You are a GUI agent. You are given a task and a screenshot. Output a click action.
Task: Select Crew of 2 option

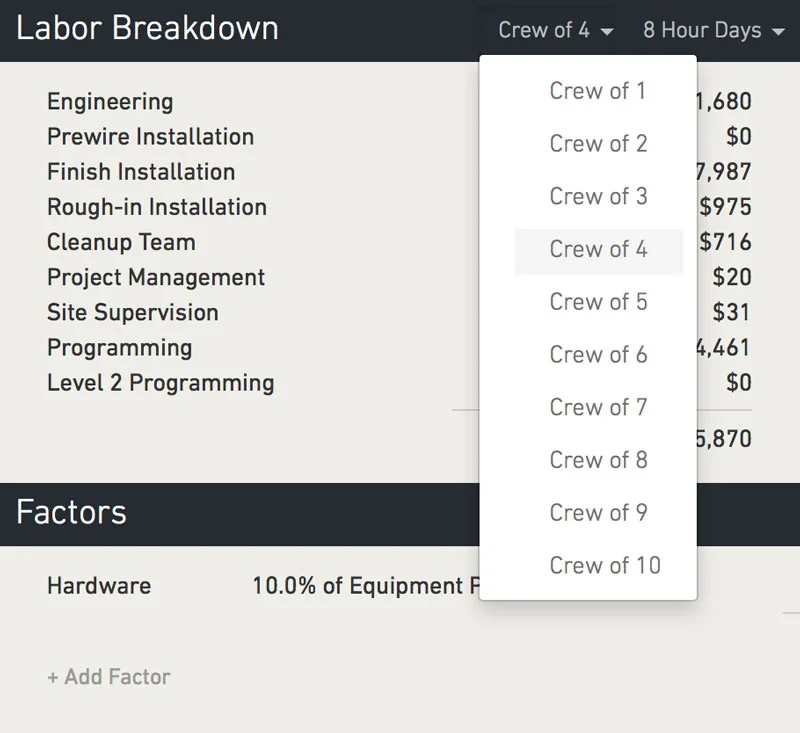[598, 144]
